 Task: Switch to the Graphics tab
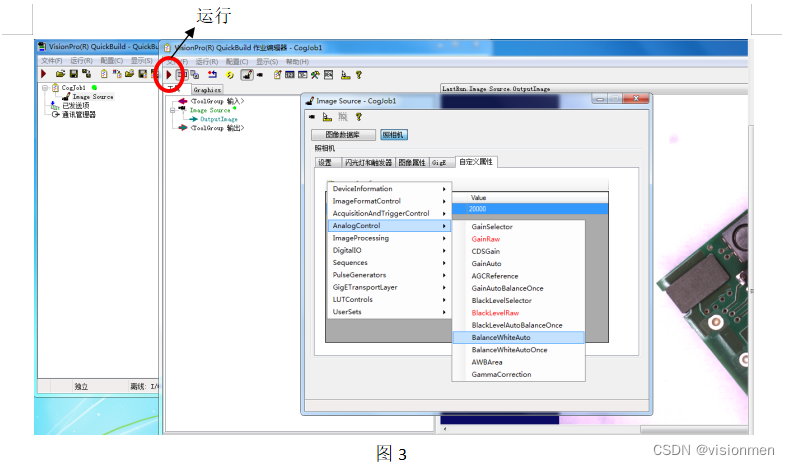pyautogui.click(x=207, y=90)
